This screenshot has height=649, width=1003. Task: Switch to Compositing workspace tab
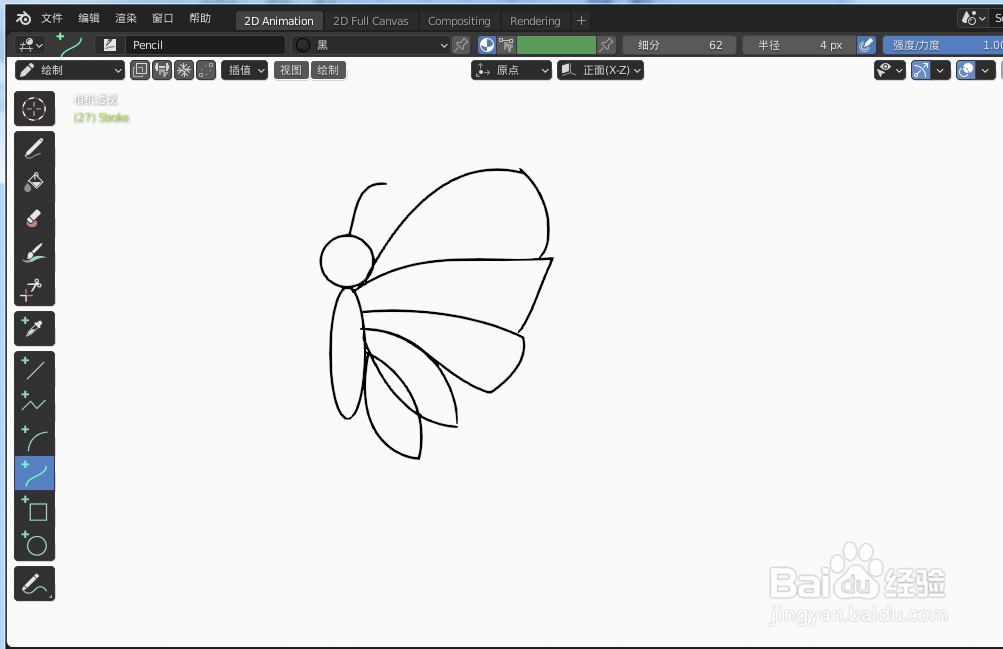459,20
